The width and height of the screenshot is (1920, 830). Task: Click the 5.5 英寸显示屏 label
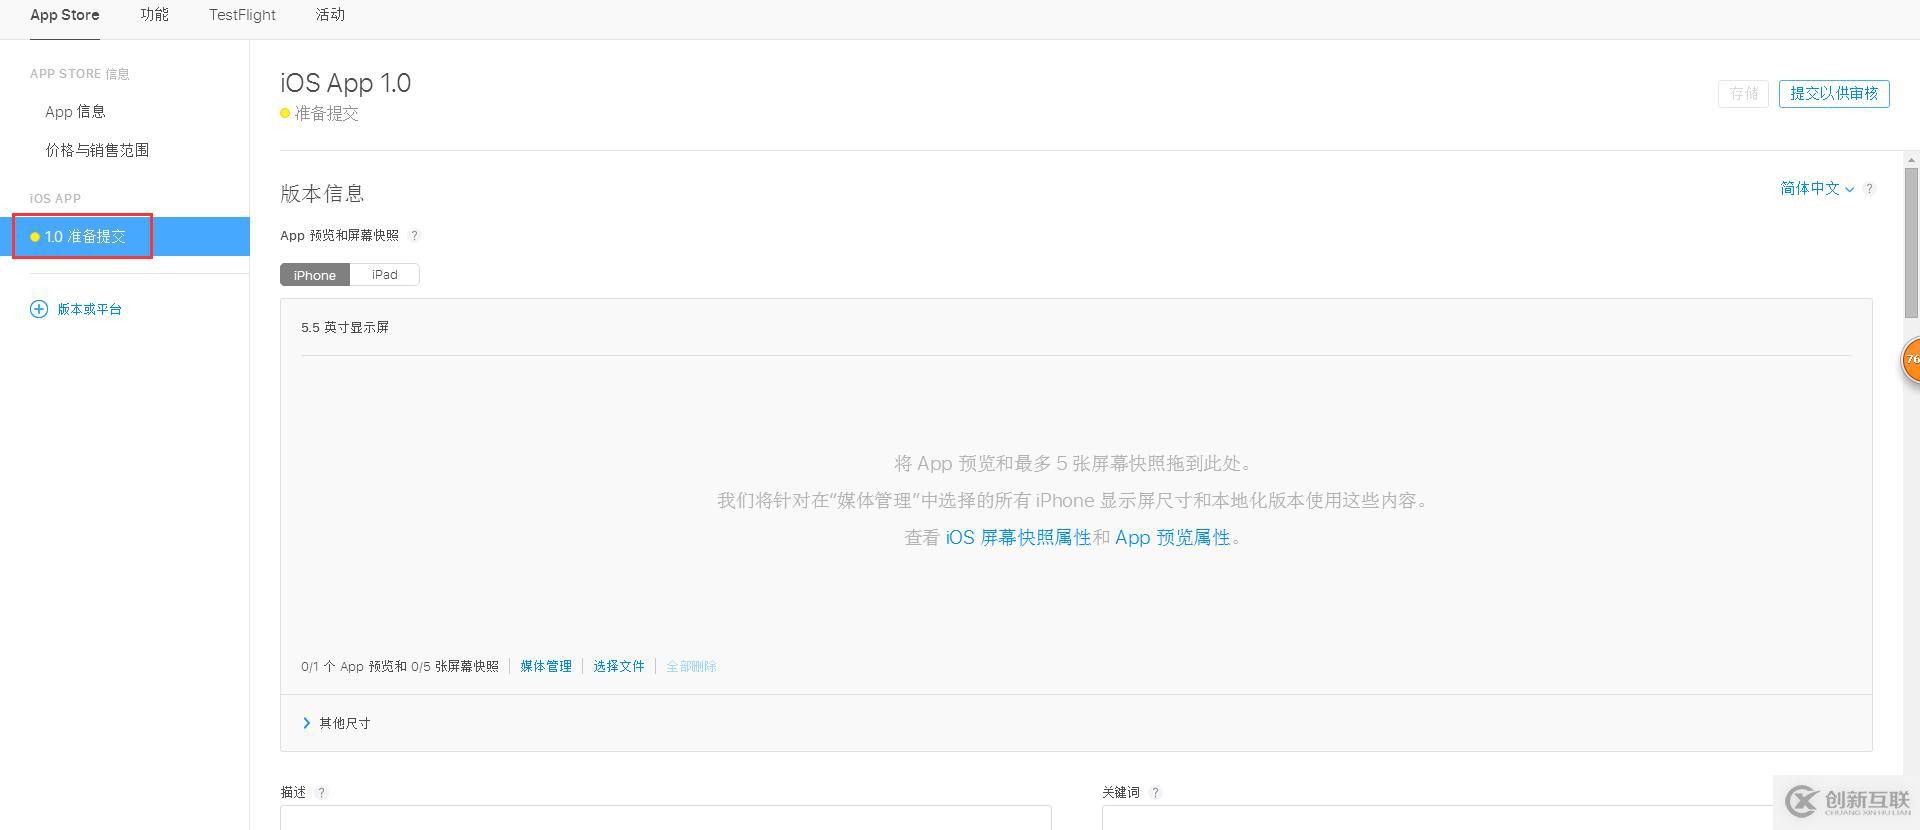[x=345, y=328]
